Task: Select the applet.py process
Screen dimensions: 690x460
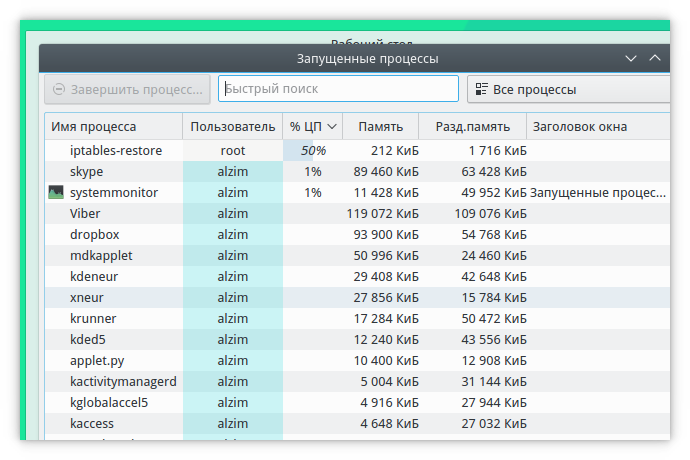Action: point(97,361)
